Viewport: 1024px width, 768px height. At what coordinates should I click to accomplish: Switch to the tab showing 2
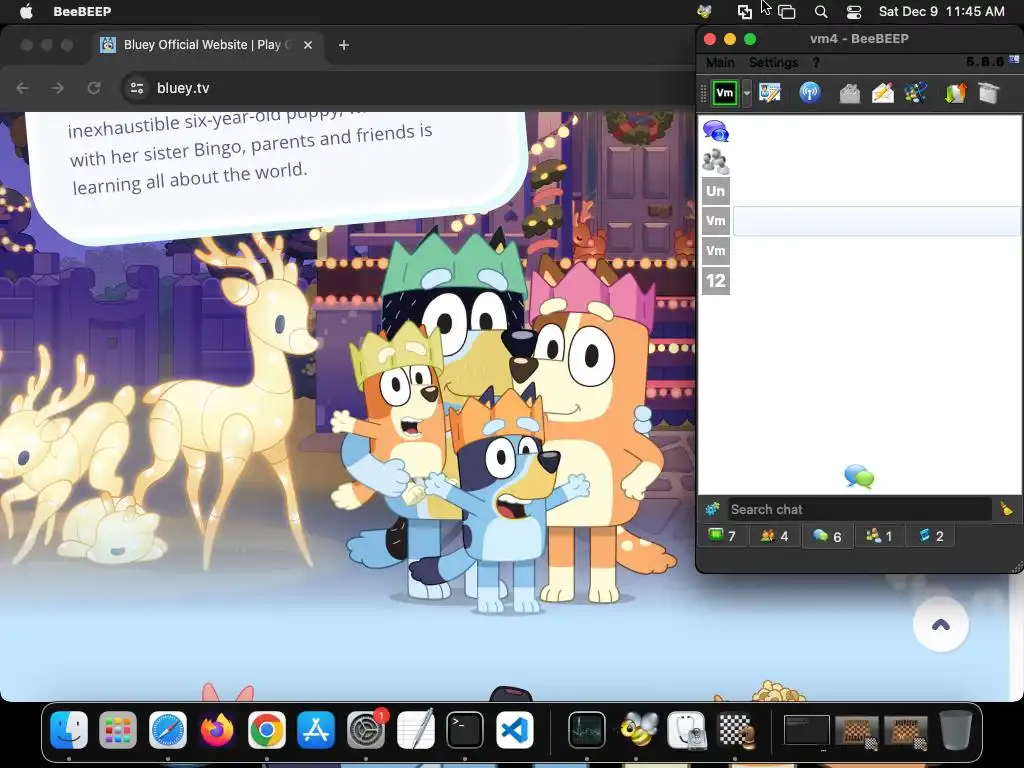[931, 536]
